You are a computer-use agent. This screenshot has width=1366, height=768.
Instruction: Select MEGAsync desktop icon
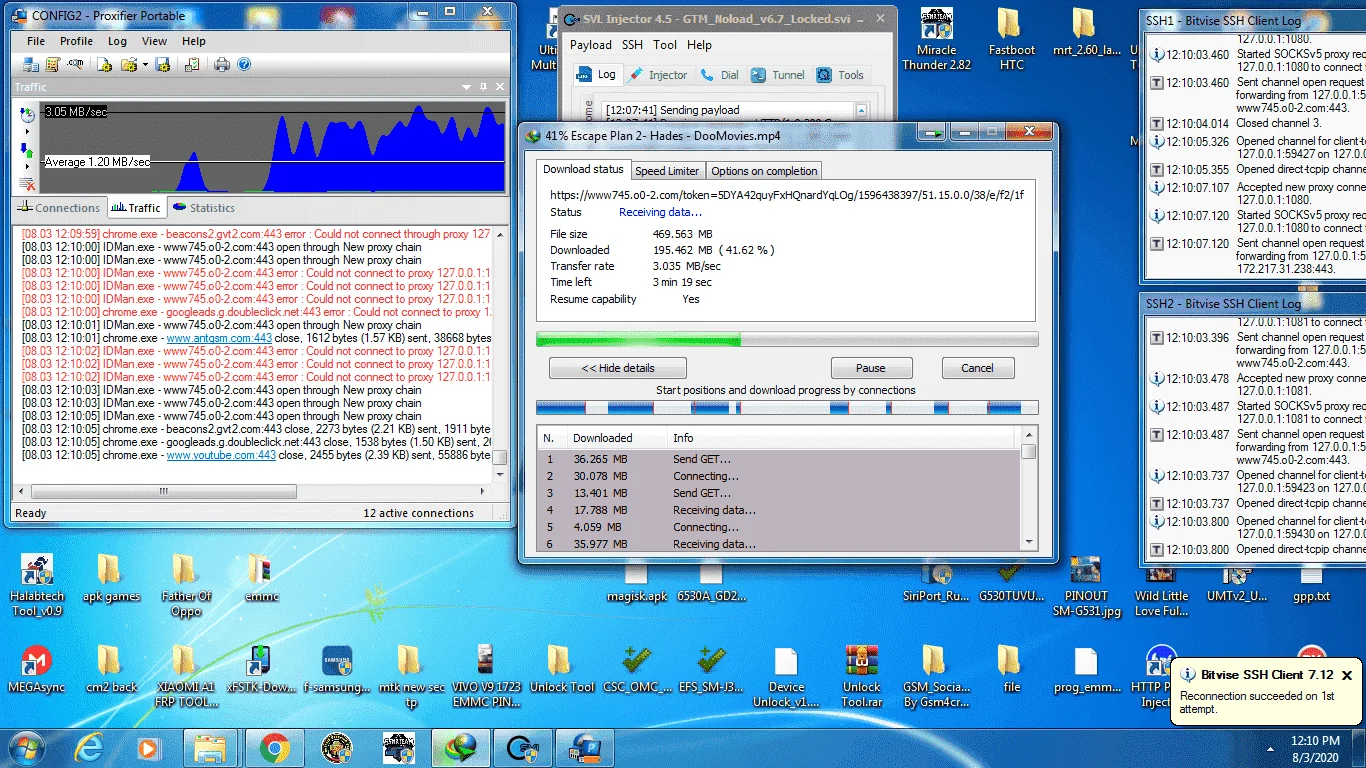coord(37,670)
